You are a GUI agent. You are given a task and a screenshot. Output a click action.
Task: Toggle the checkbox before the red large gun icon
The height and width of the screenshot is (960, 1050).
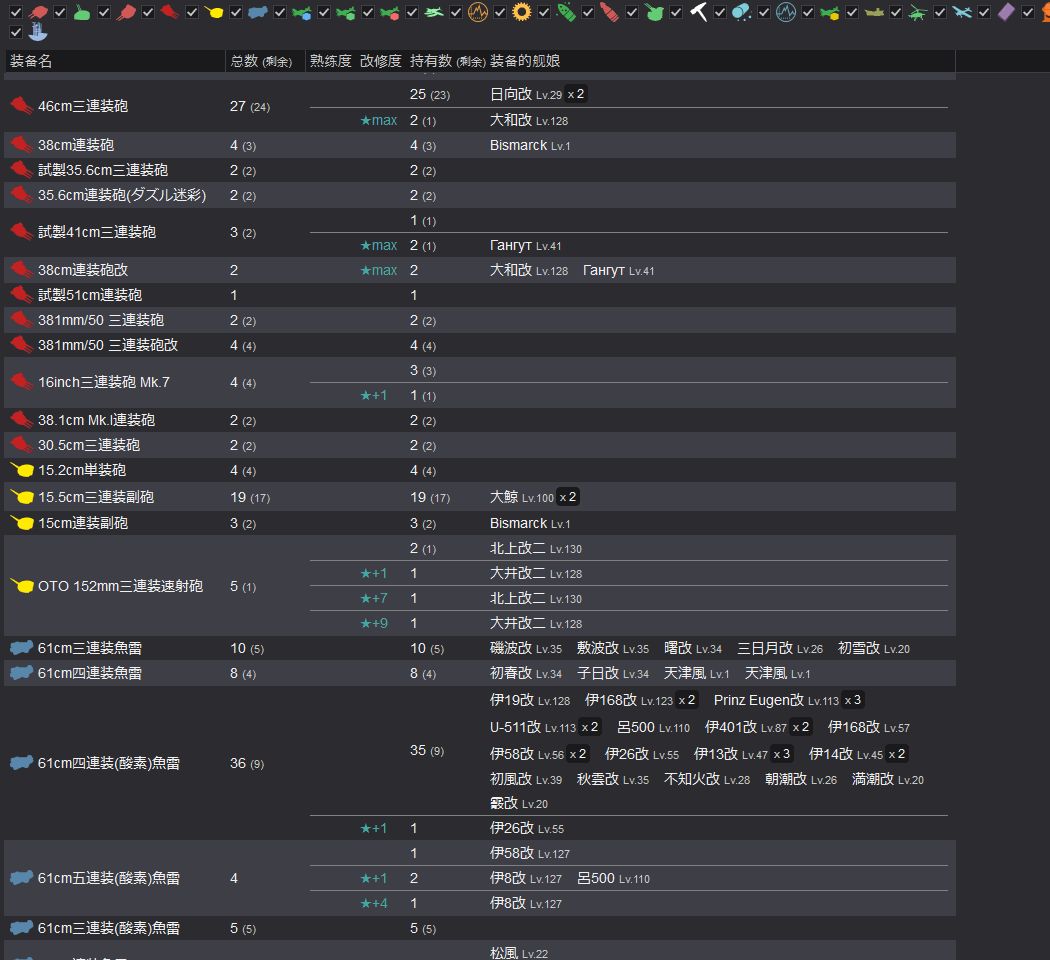click(147, 12)
